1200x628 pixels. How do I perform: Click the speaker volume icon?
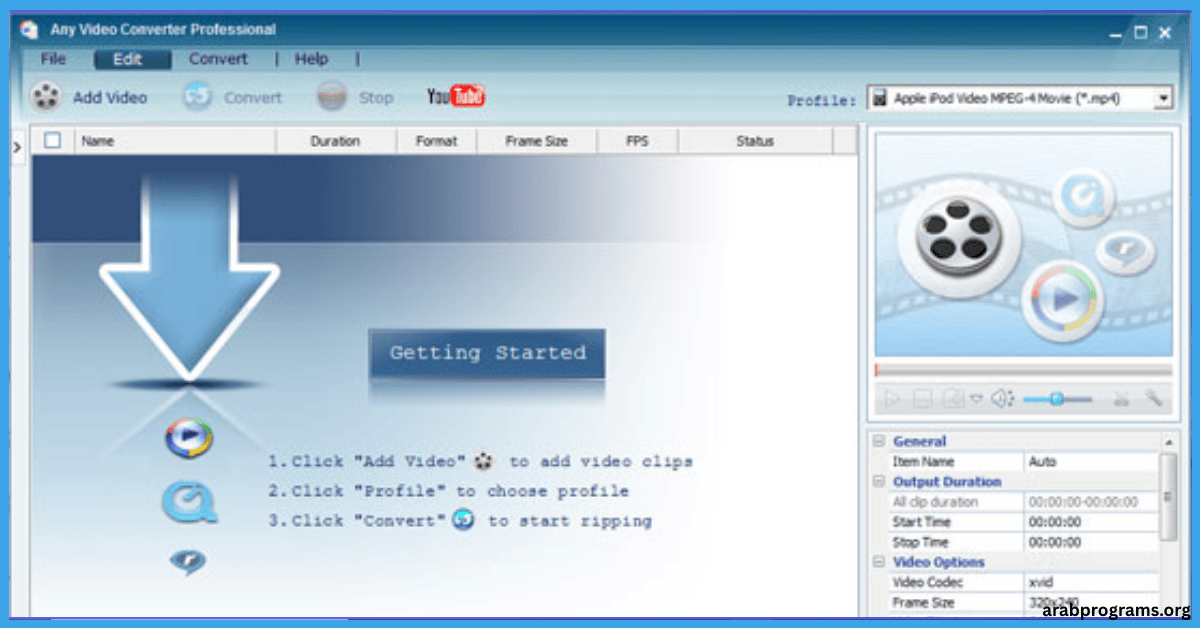(x=1002, y=399)
